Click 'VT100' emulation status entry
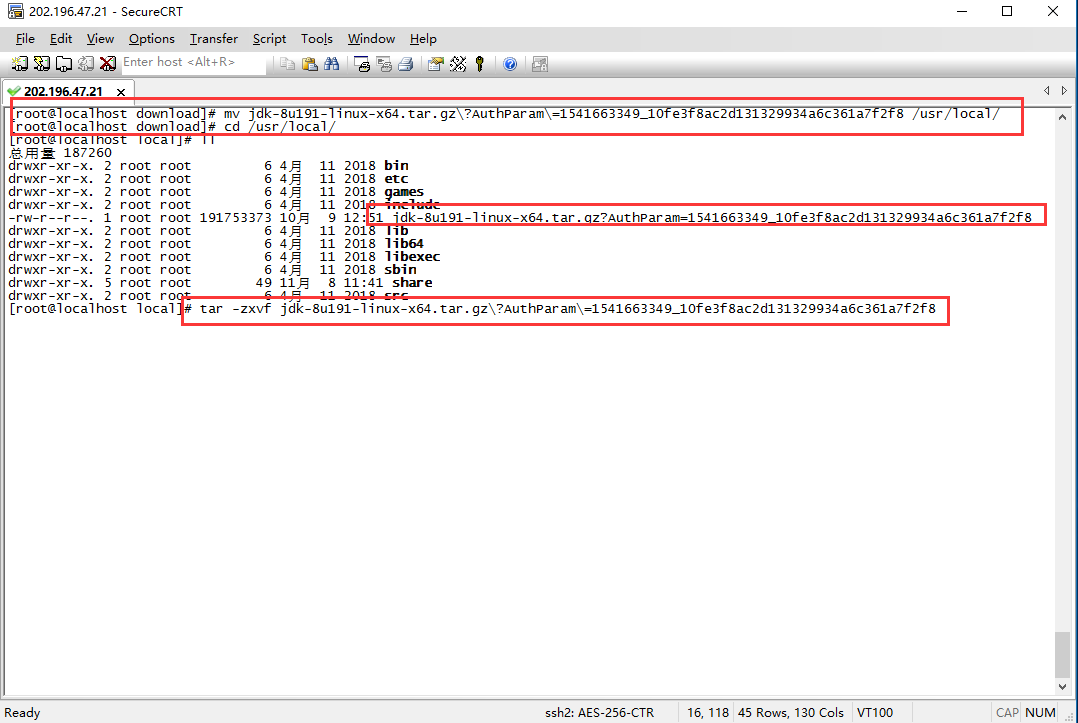1078x723 pixels. click(874, 713)
